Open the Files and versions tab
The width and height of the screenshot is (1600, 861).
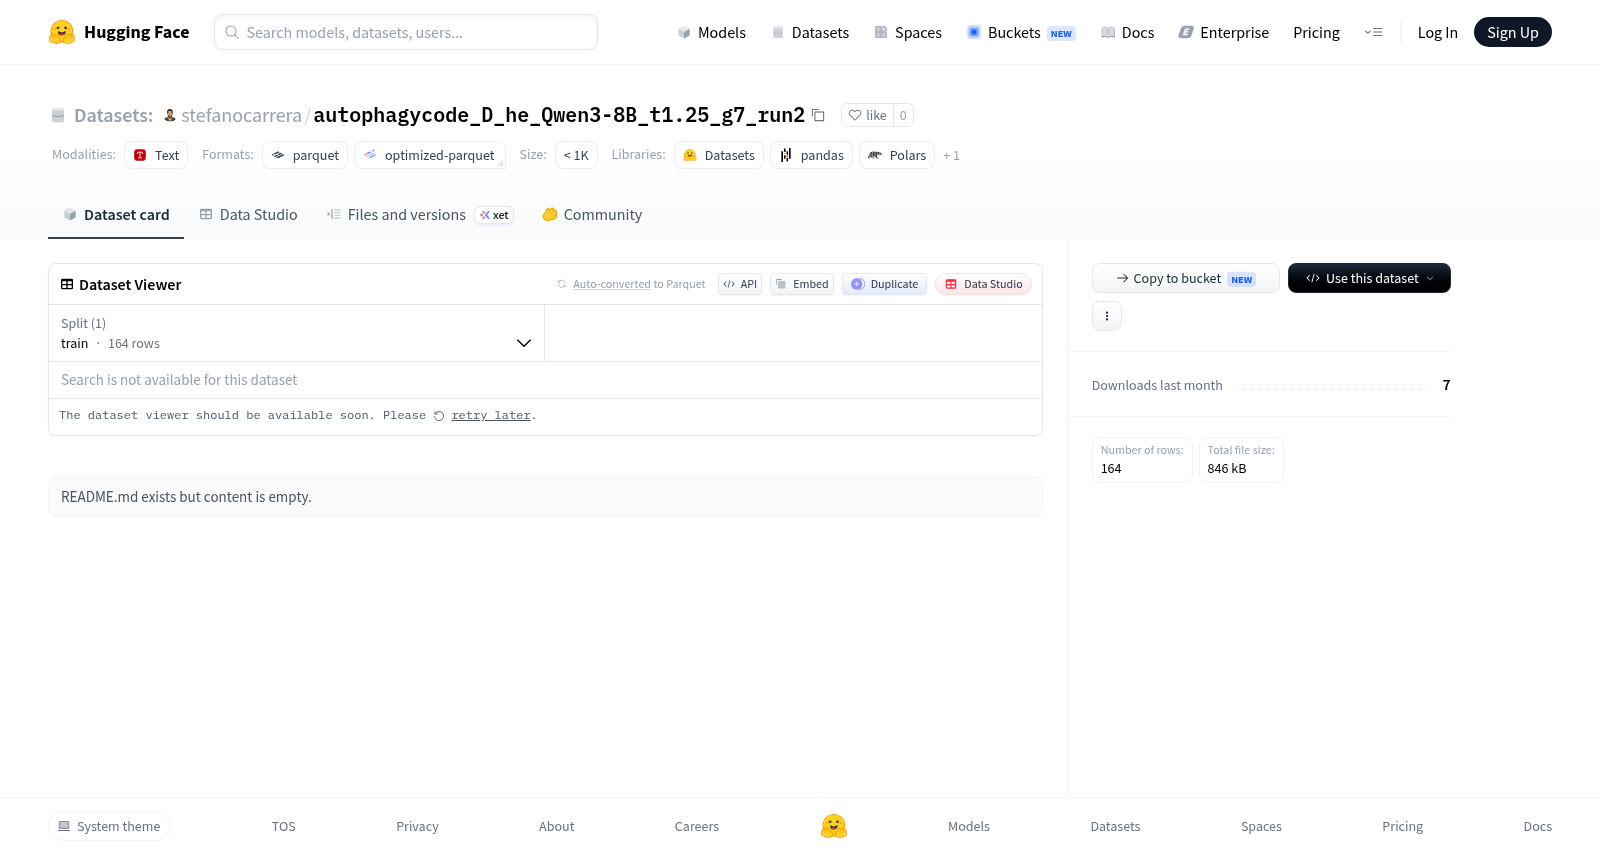[x=420, y=215]
